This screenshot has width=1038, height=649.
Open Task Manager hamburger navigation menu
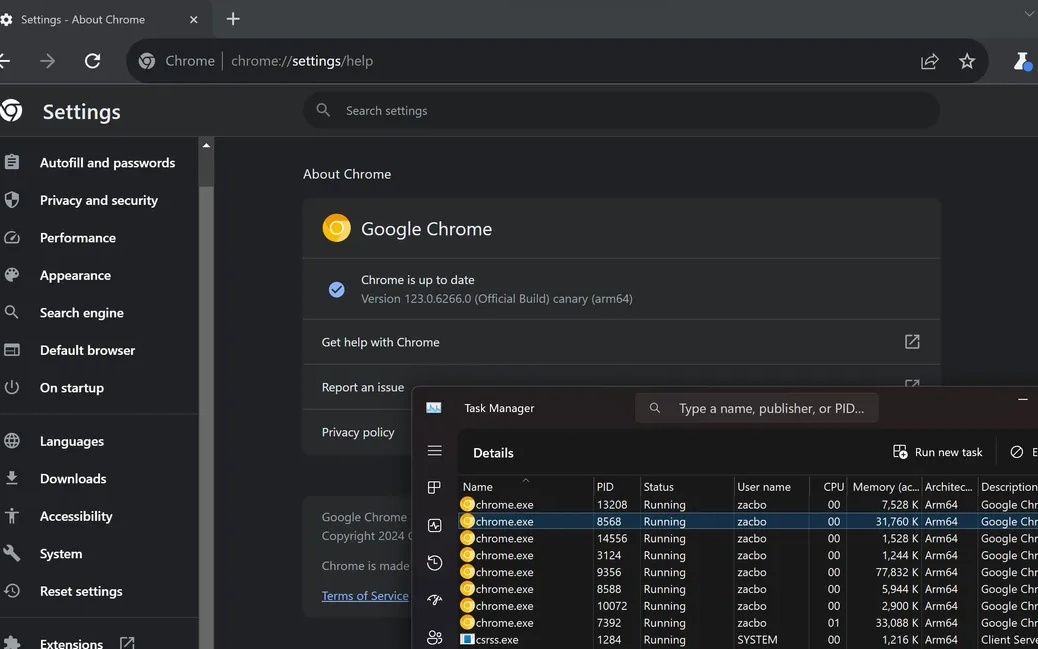pyautogui.click(x=434, y=451)
